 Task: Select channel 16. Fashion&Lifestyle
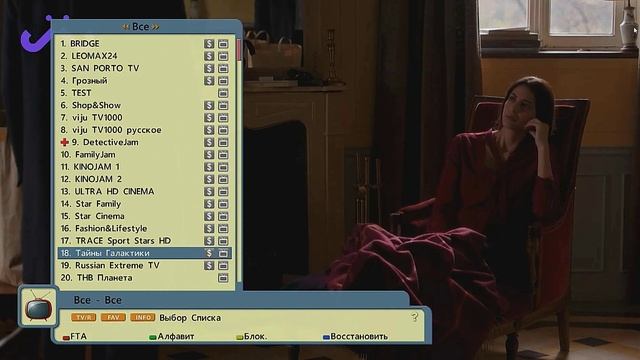click(144, 229)
